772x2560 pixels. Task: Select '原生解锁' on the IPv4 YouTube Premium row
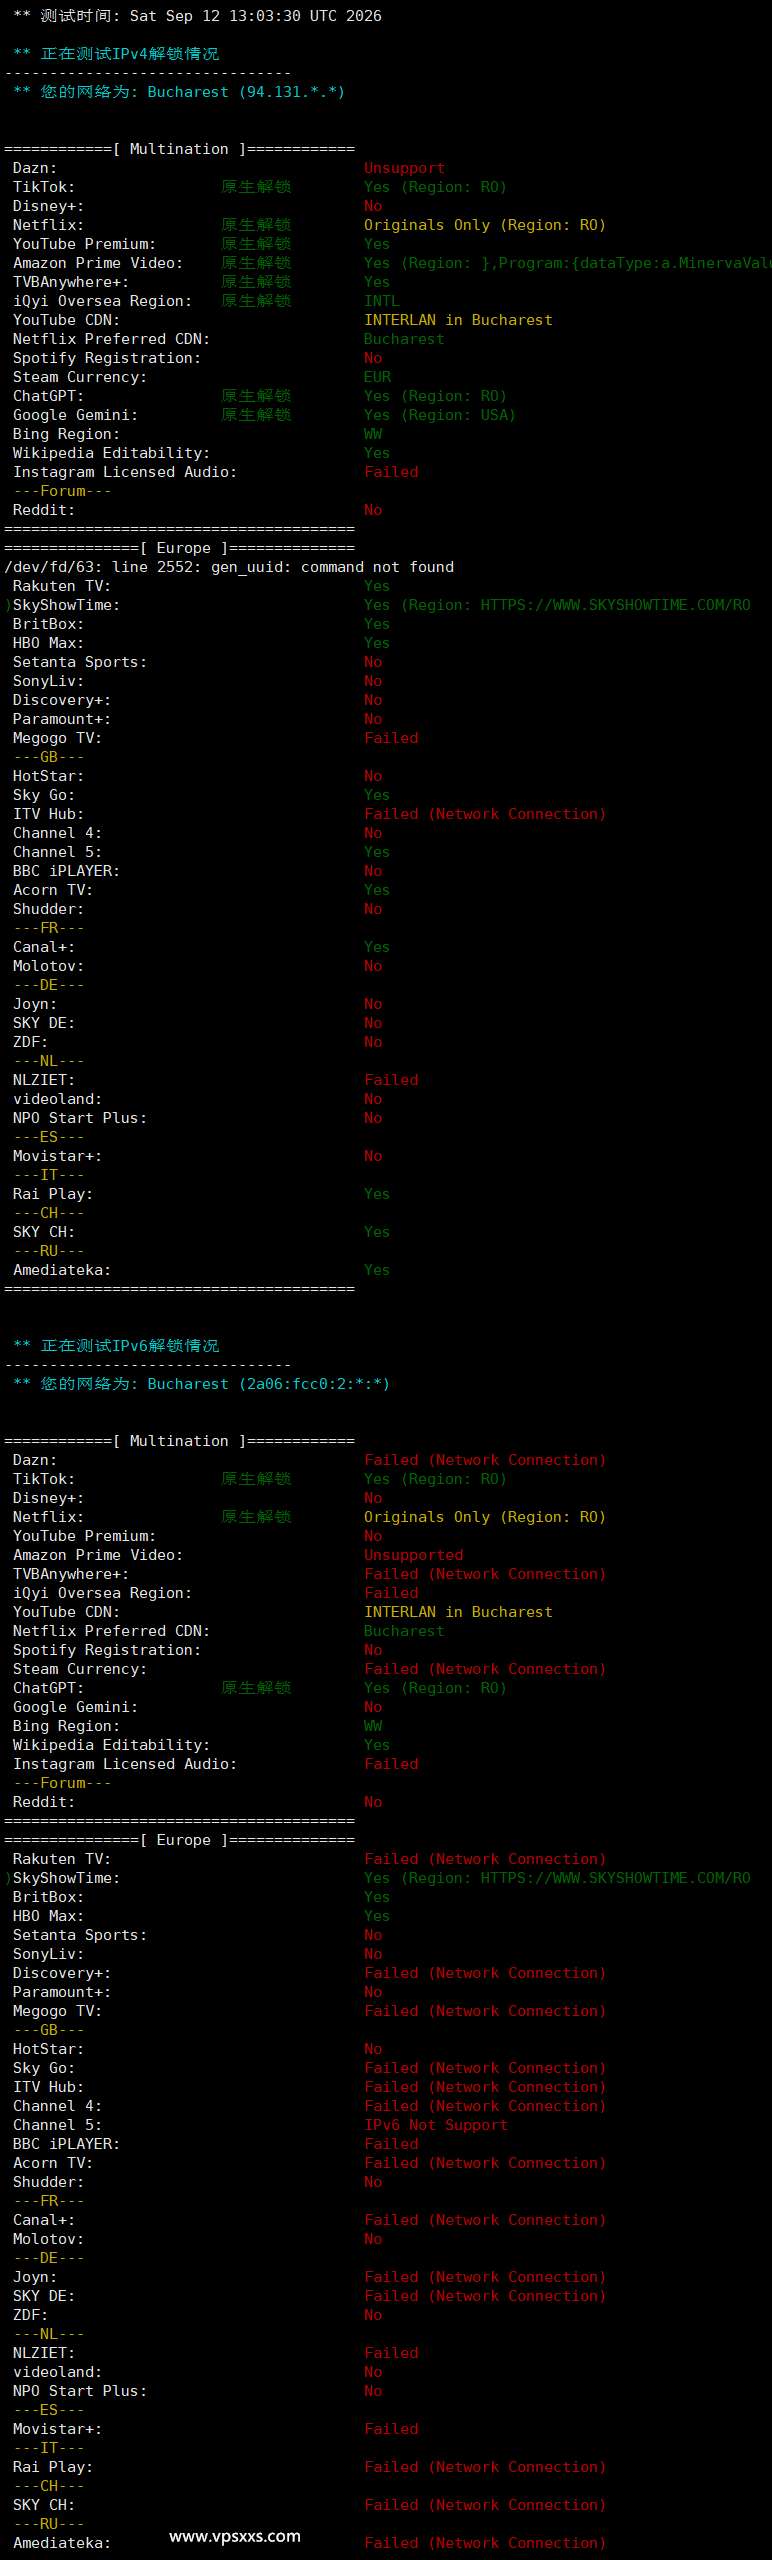tap(256, 244)
